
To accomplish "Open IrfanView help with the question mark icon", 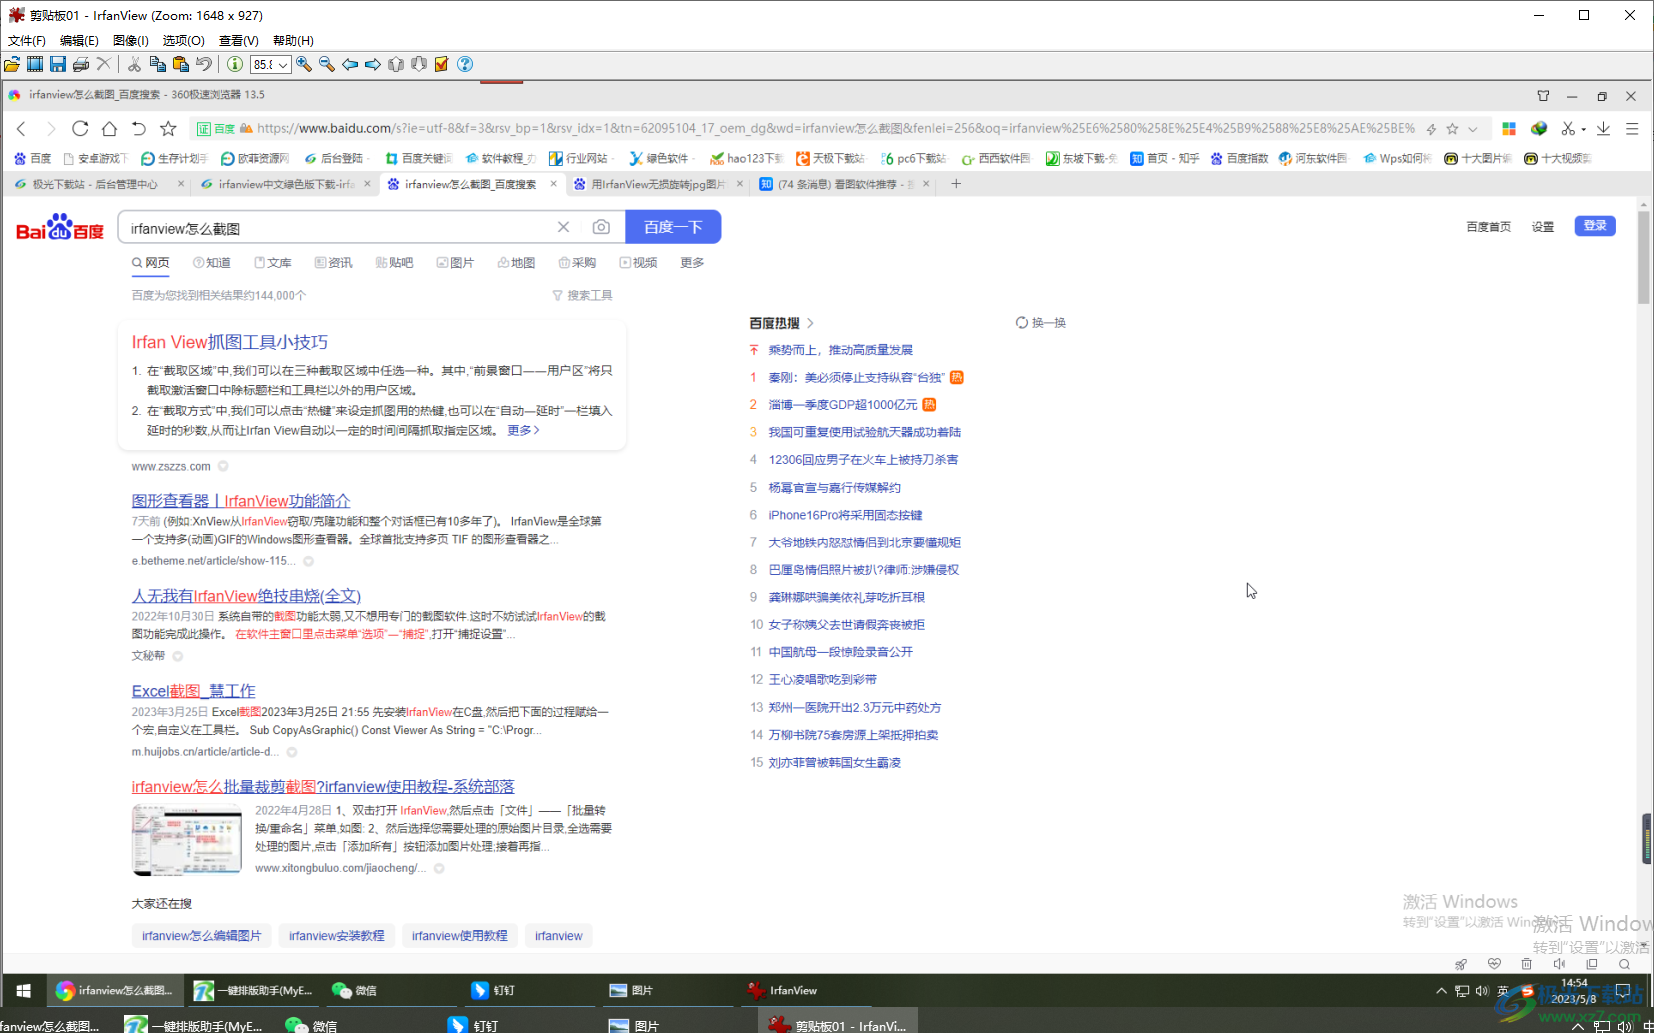I will tap(465, 64).
